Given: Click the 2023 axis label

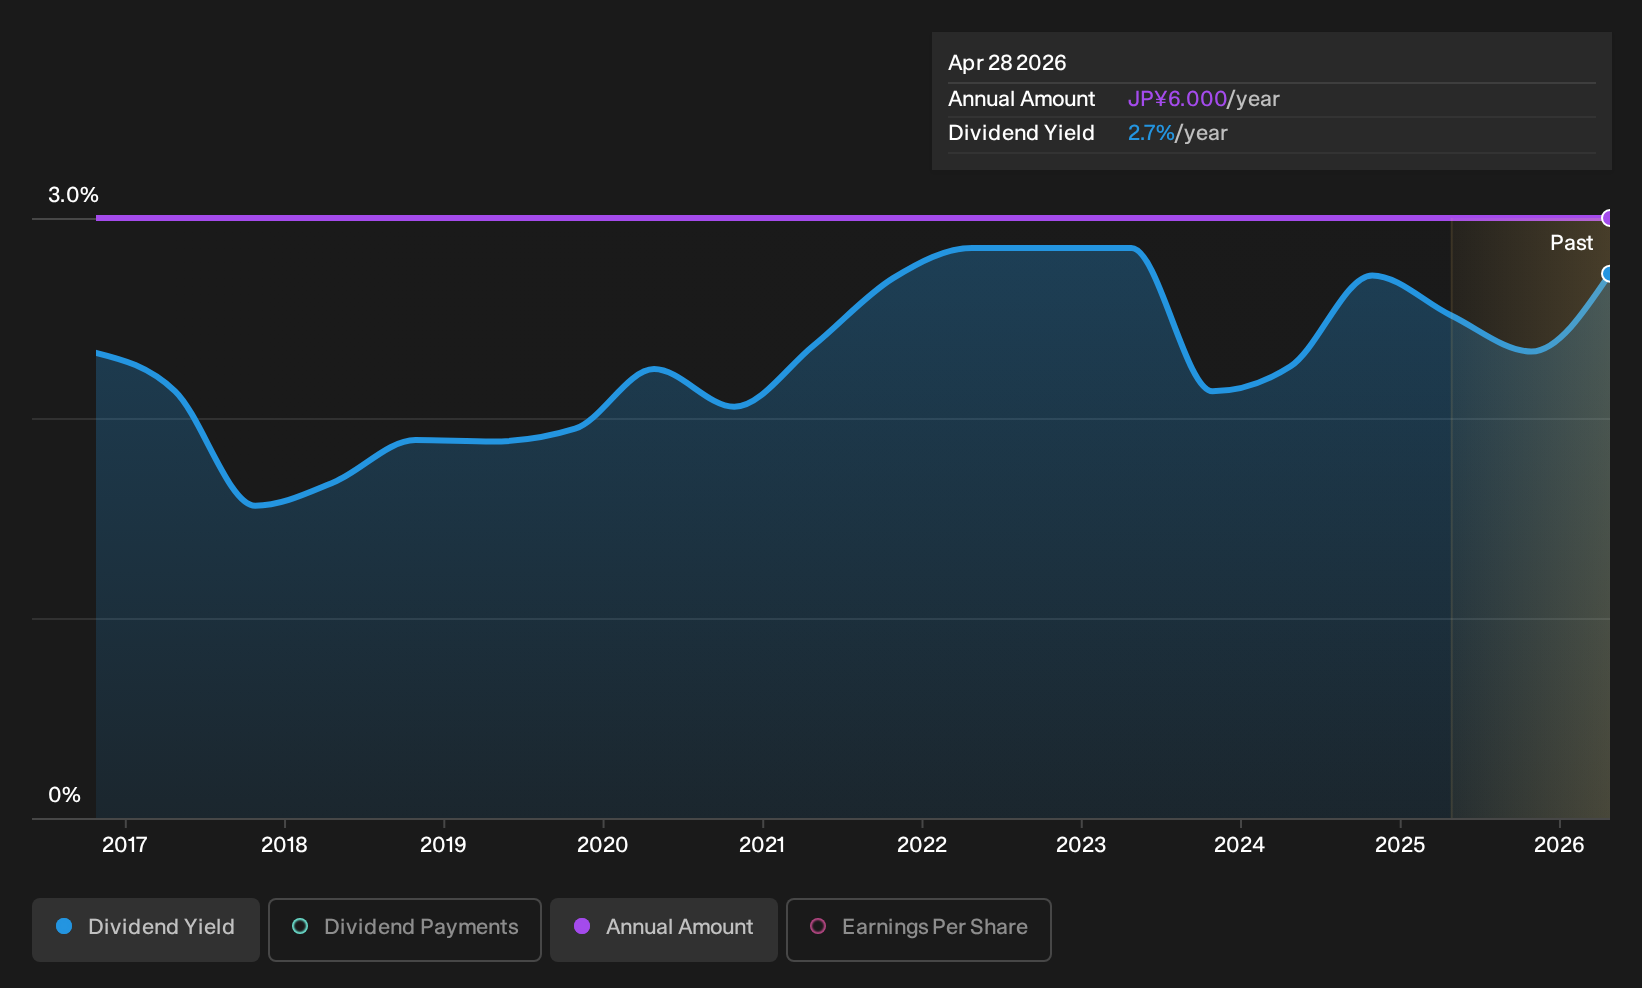Looking at the screenshot, I should [x=1081, y=845].
